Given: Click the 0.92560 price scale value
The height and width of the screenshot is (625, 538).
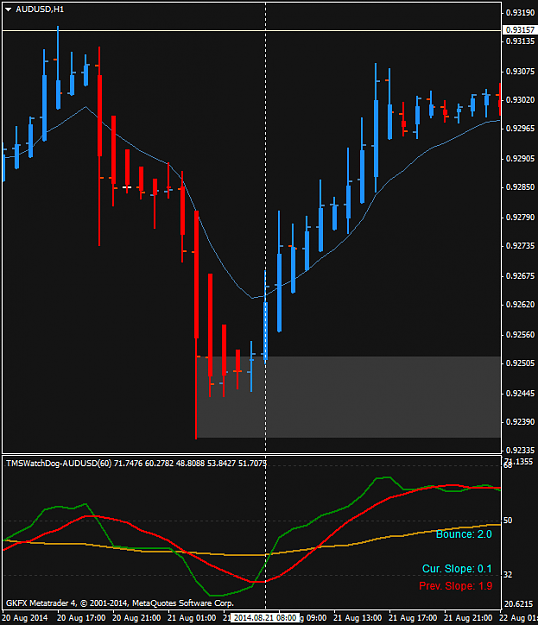Looking at the screenshot, I should coord(520,335).
